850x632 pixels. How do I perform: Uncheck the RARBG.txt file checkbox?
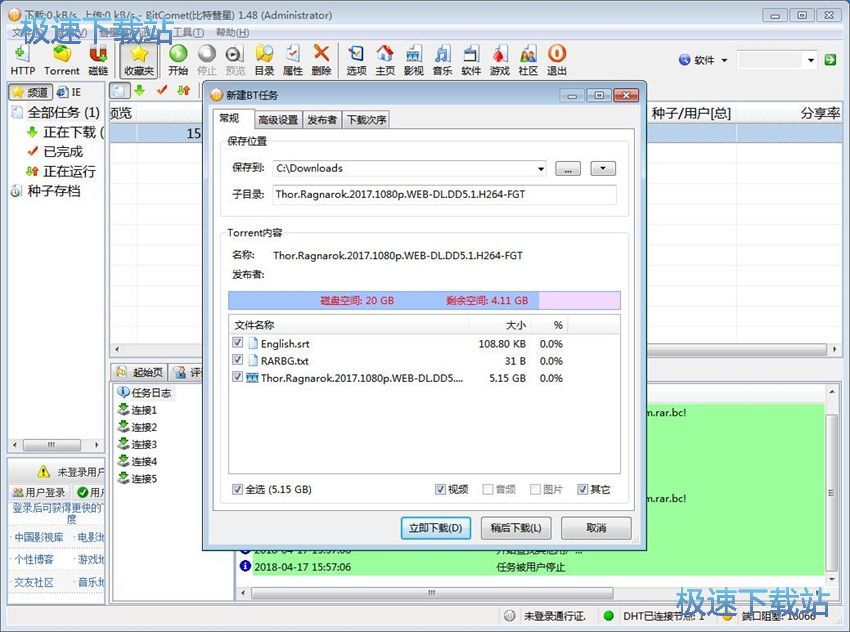[237, 360]
